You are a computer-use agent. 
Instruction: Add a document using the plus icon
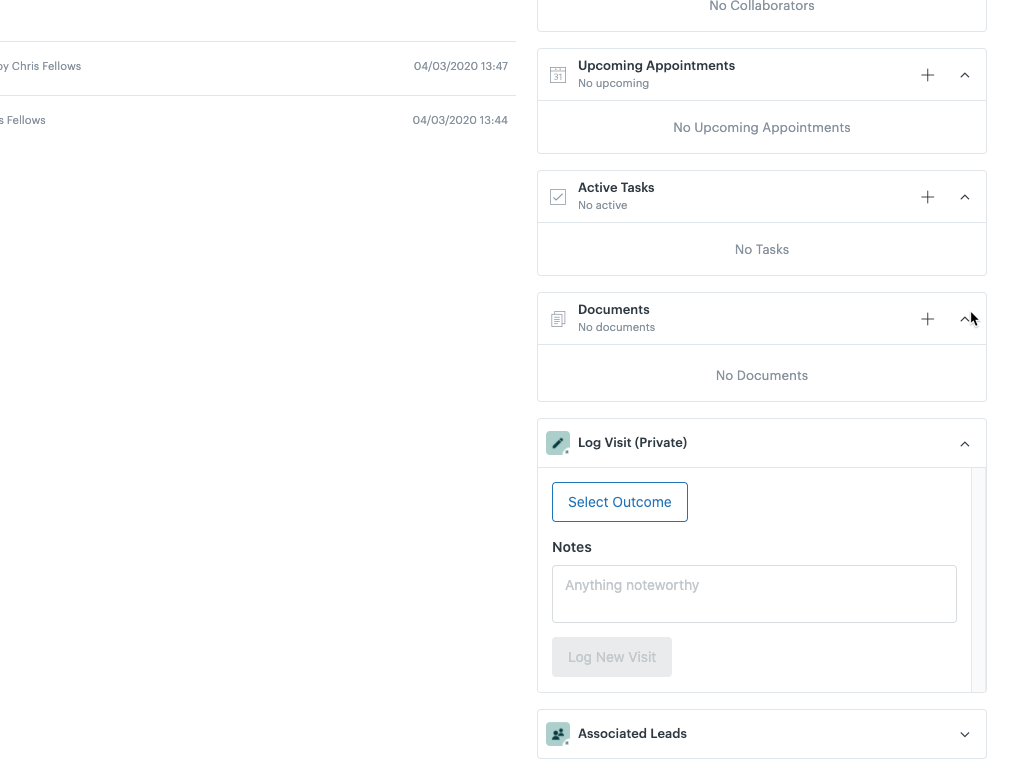click(927, 318)
